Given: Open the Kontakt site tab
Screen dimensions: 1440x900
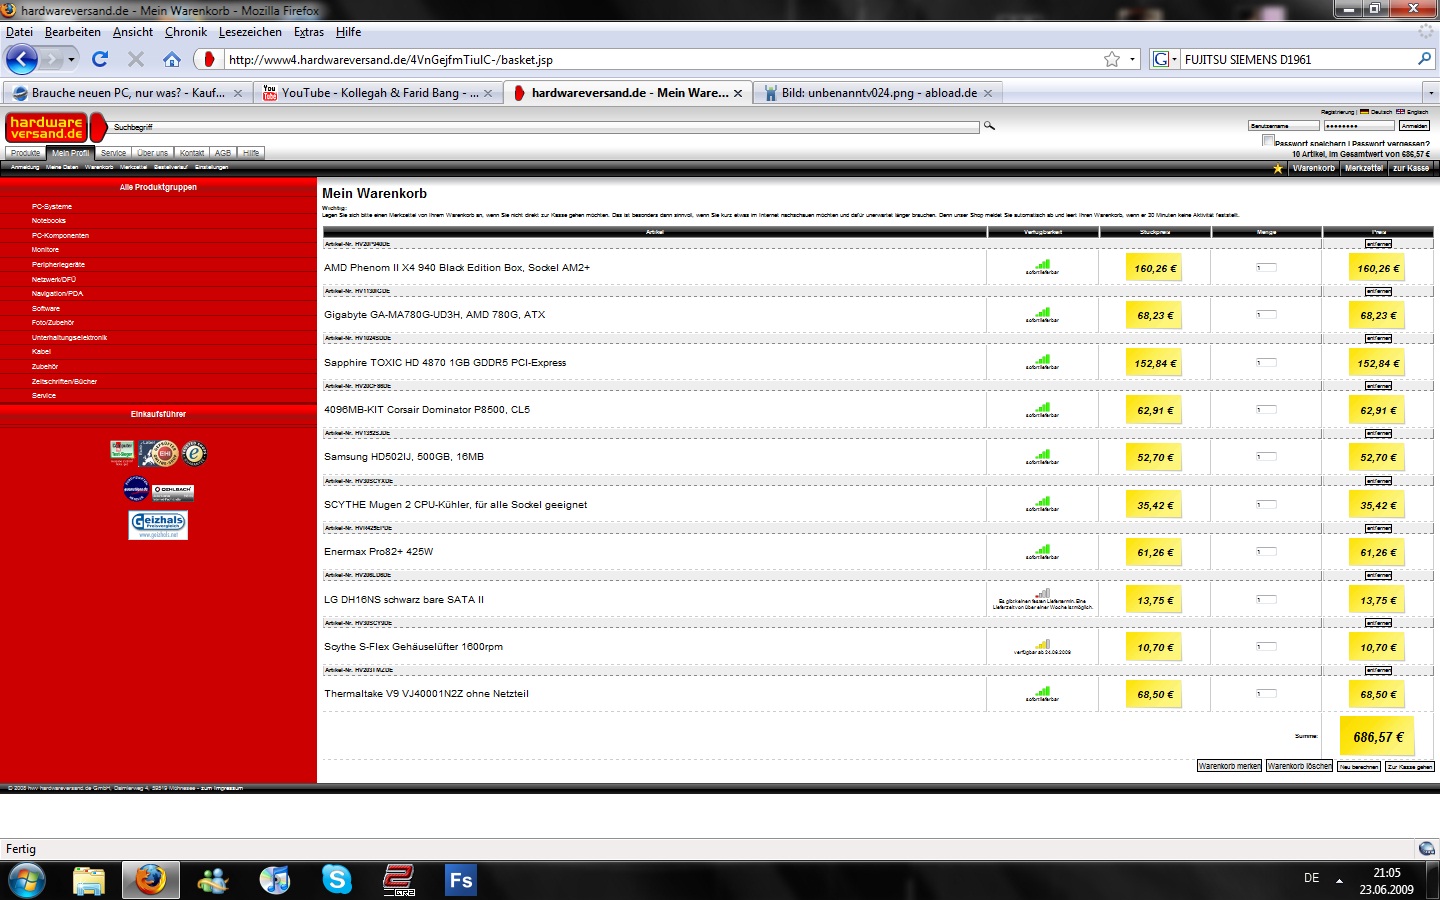Looking at the screenshot, I should 192,153.
